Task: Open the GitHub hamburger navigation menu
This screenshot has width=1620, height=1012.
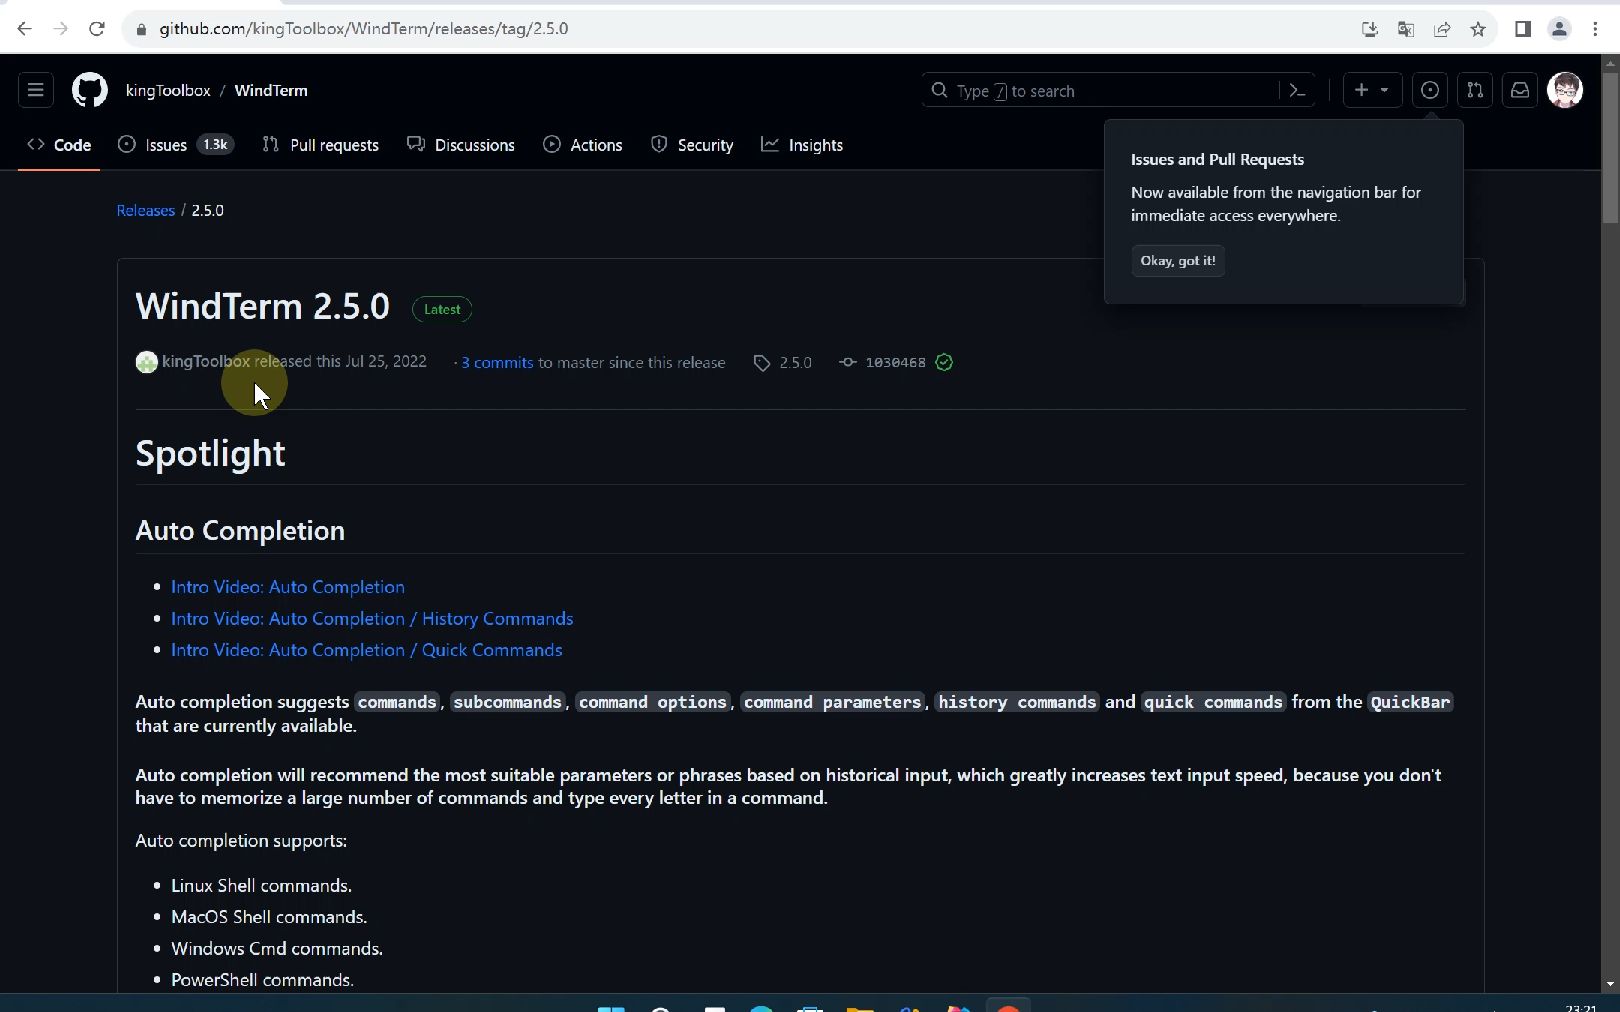Action: pyautogui.click(x=36, y=90)
